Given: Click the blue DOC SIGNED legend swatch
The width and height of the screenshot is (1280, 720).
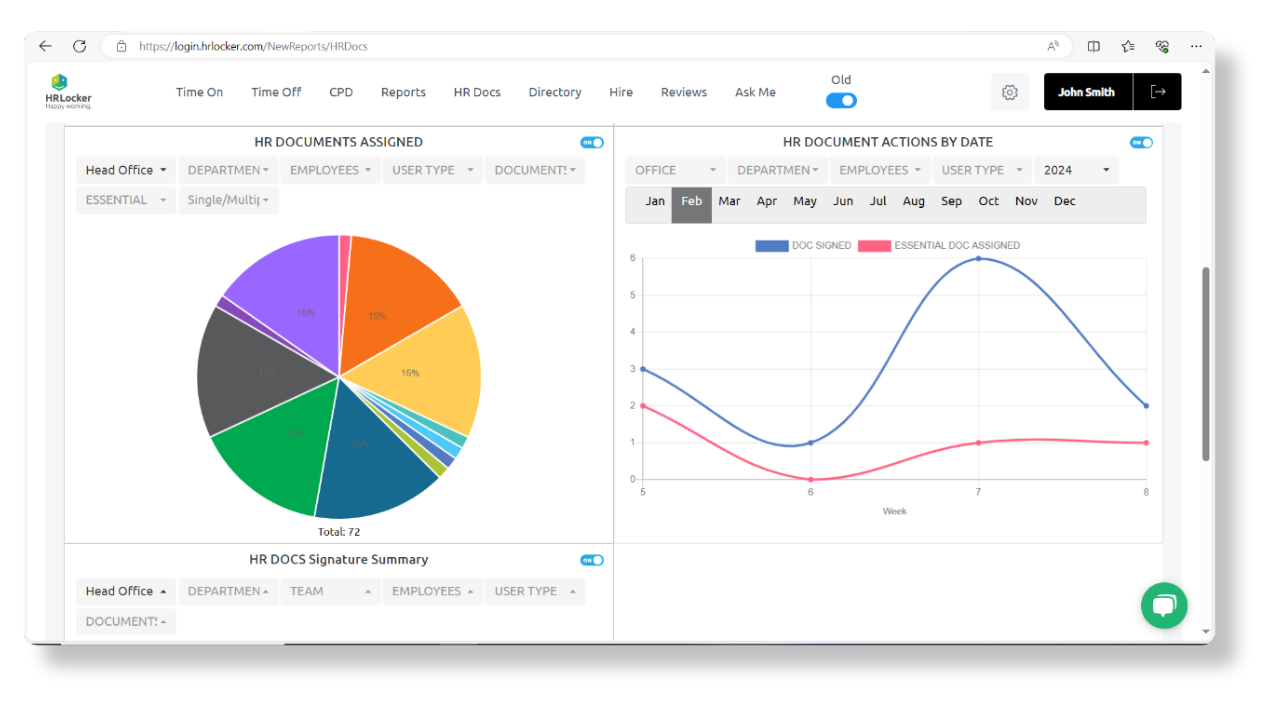Looking at the screenshot, I should click(x=770, y=245).
